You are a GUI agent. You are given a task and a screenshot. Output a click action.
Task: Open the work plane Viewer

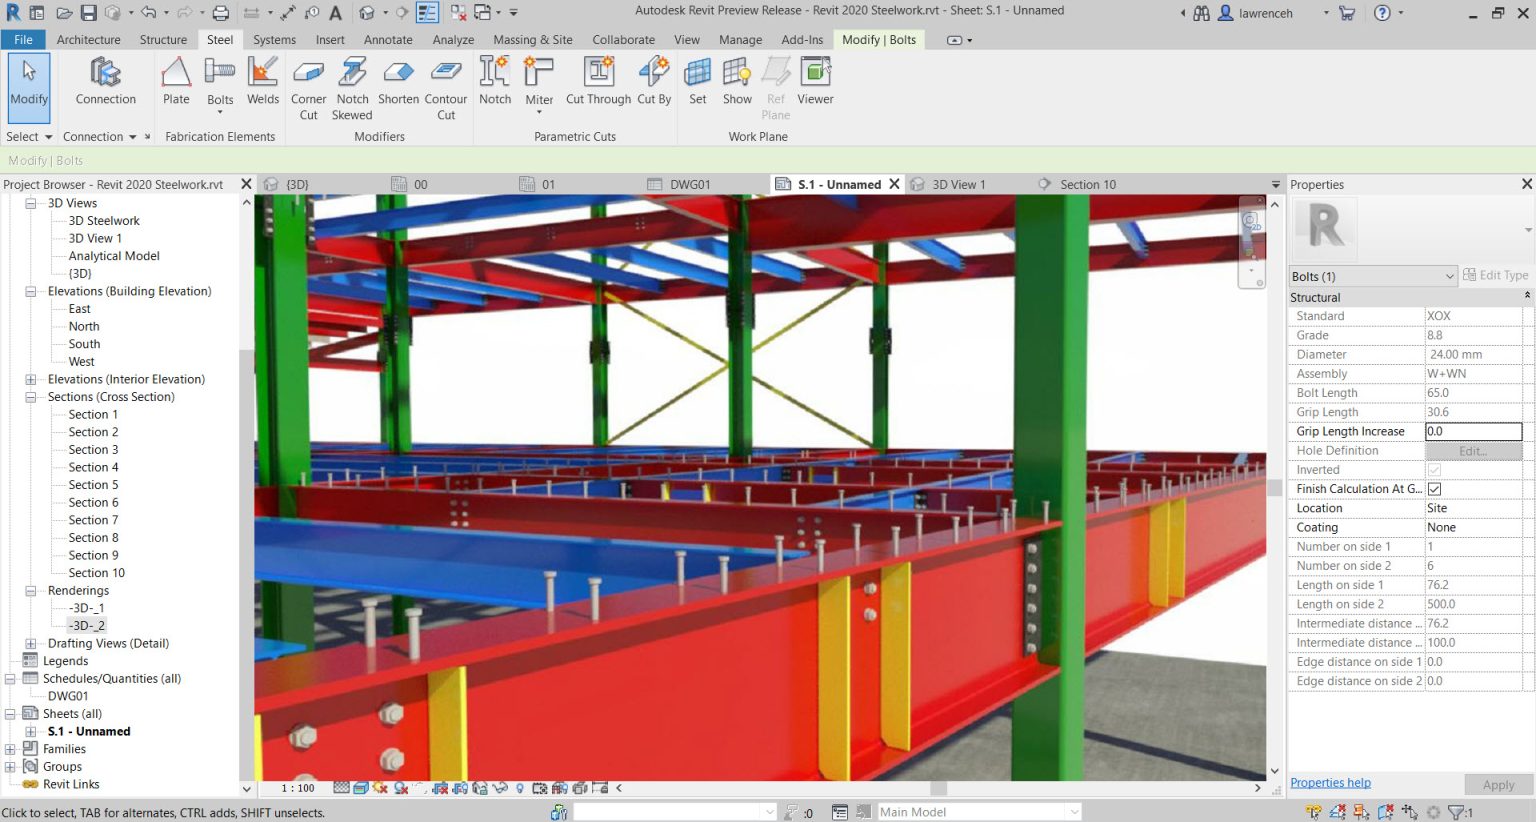point(815,81)
